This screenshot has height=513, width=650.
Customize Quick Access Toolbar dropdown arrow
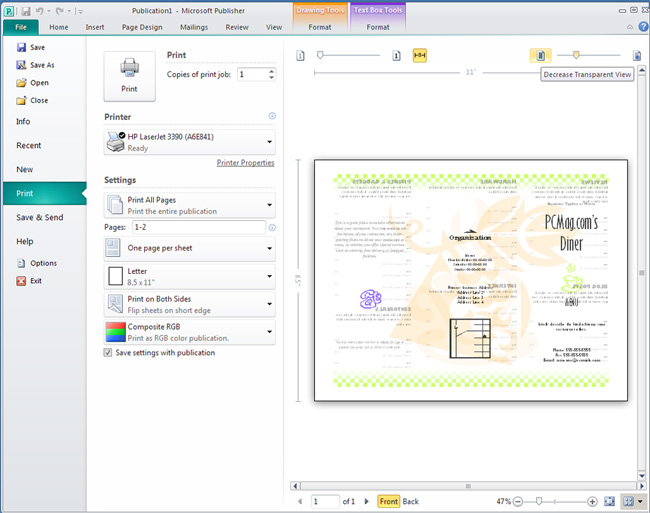point(80,11)
